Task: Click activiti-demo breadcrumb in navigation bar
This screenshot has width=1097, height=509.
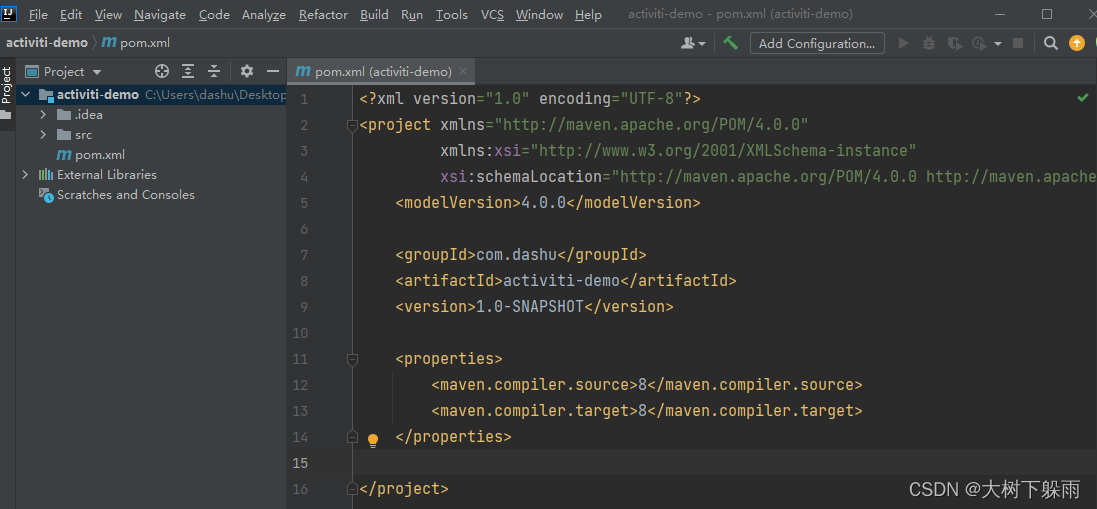Action: tap(47, 43)
